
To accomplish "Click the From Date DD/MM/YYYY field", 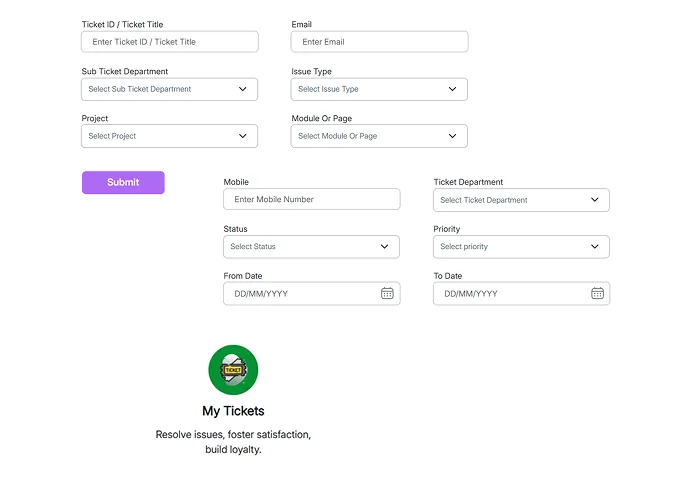I will (x=300, y=293).
